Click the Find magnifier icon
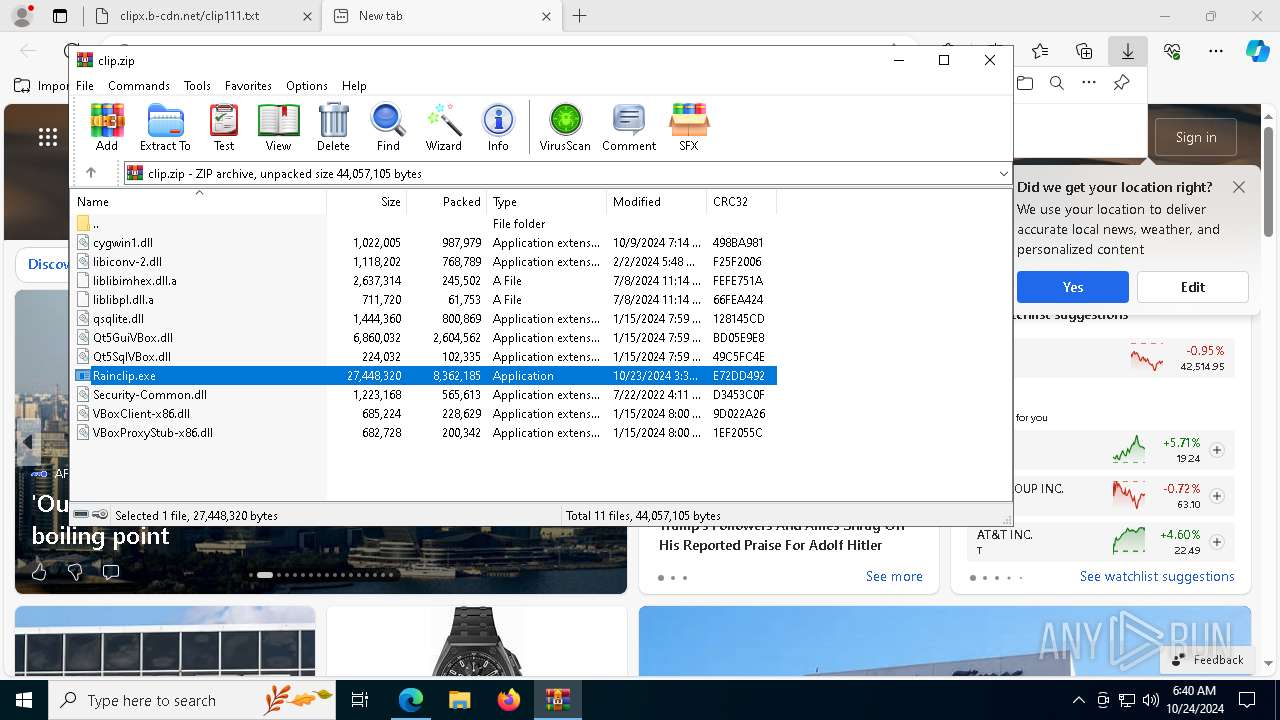The image size is (1280, 720). [x=388, y=127]
